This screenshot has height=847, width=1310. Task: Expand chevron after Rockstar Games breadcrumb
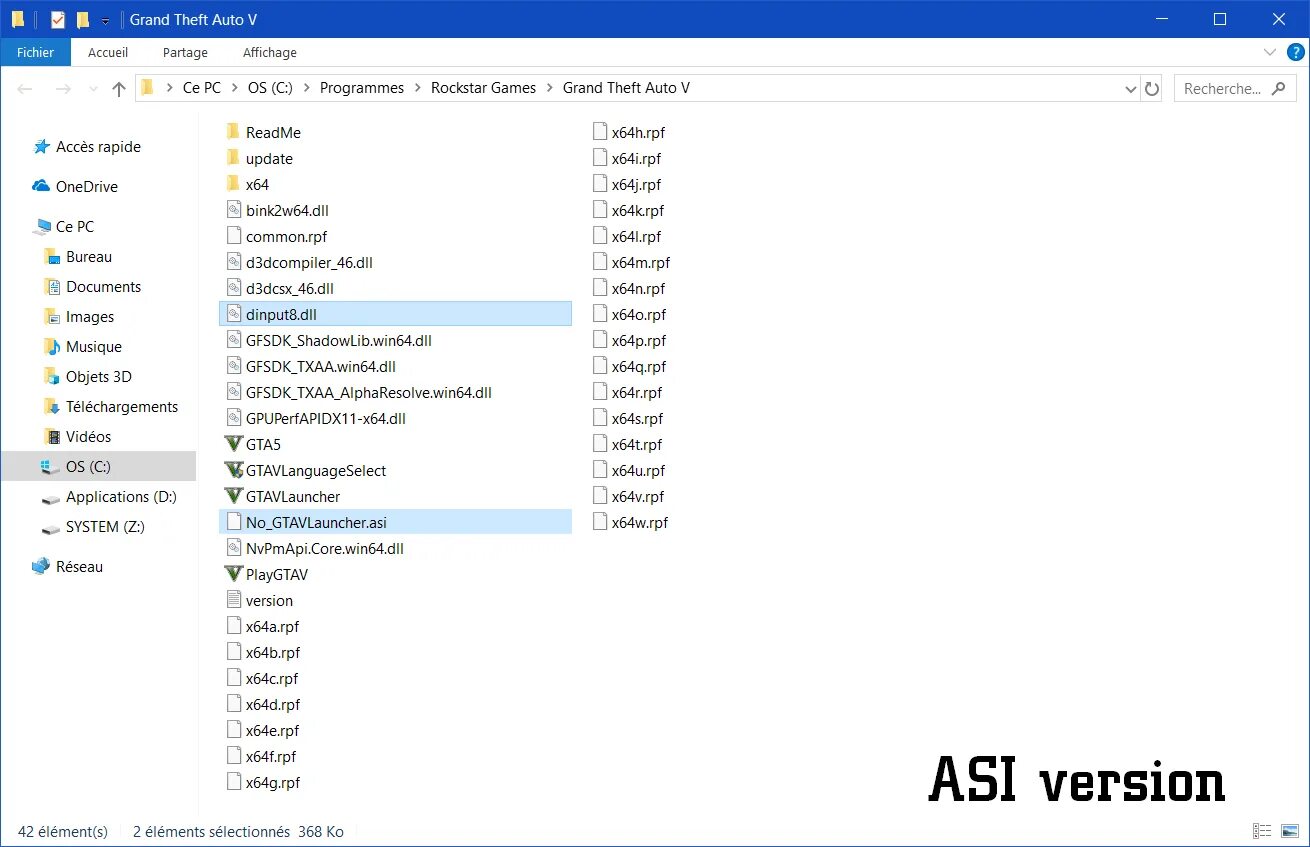[x=549, y=88]
